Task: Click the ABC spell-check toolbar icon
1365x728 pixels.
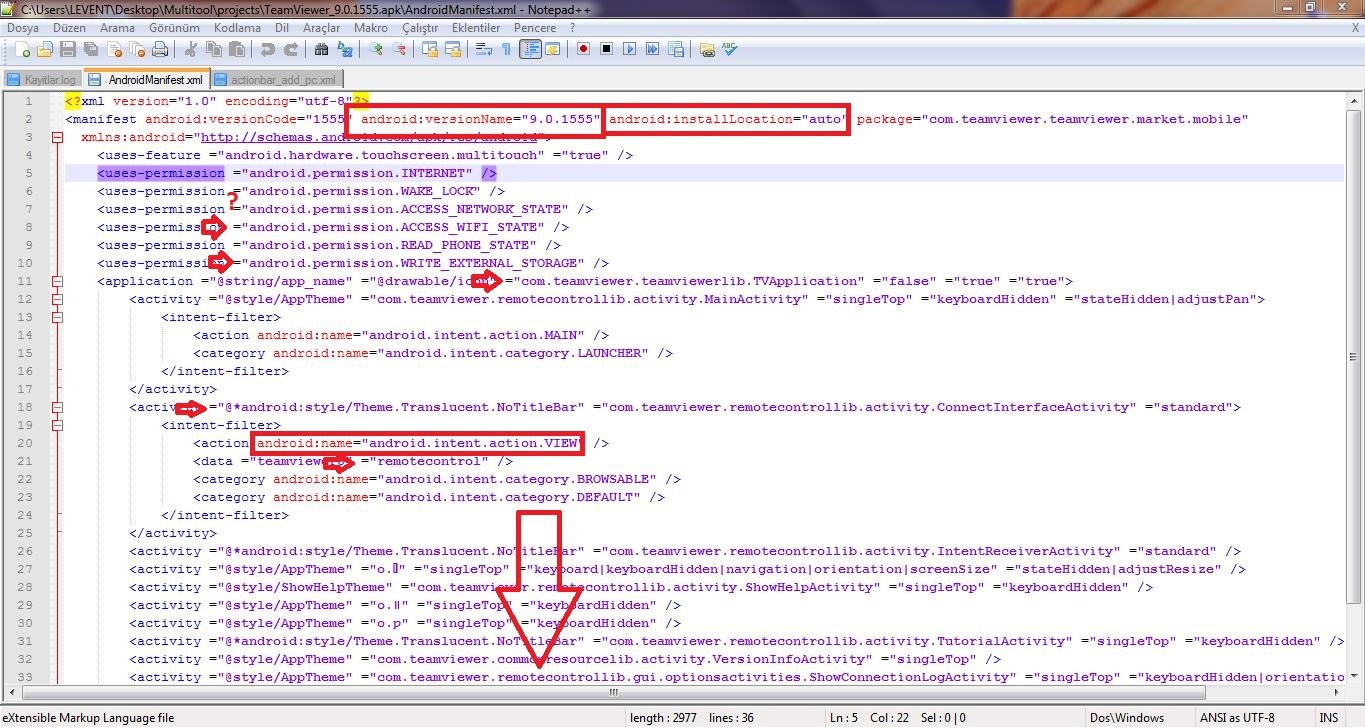Action: pyautogui.click(x=730, y=49)
